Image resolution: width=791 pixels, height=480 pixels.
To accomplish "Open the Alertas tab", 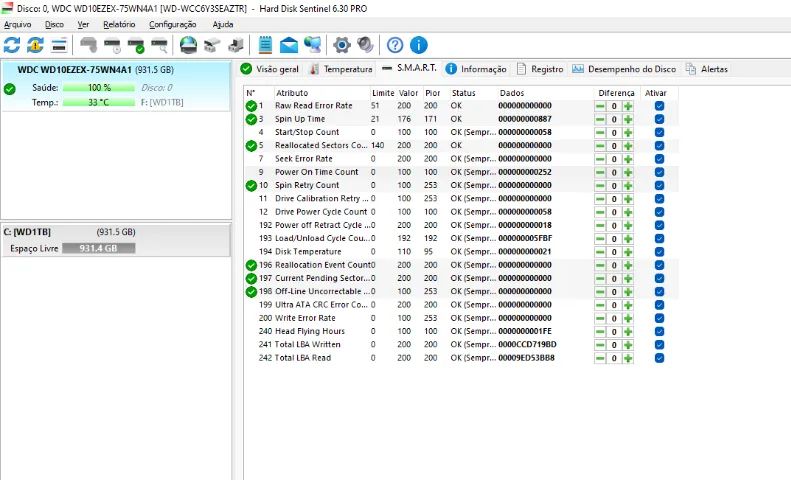I will tap(707, 69).
